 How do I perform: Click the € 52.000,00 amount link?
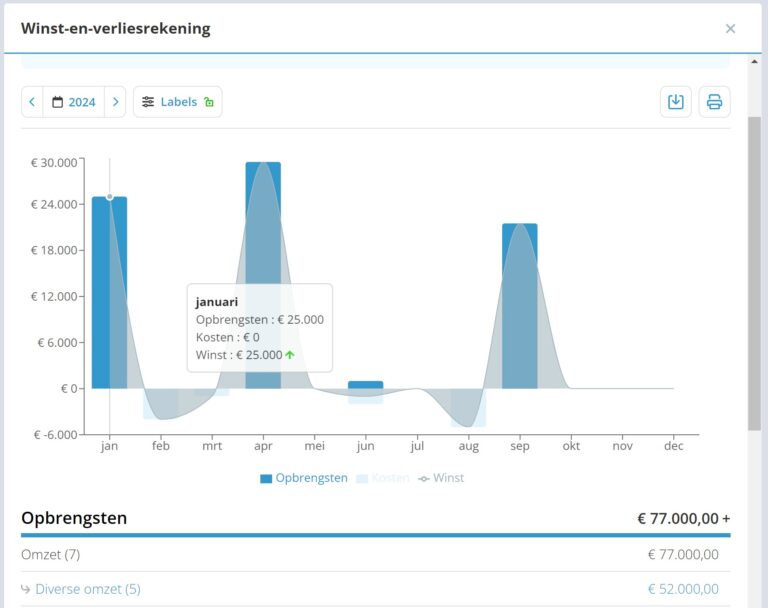tap(683, 589)
